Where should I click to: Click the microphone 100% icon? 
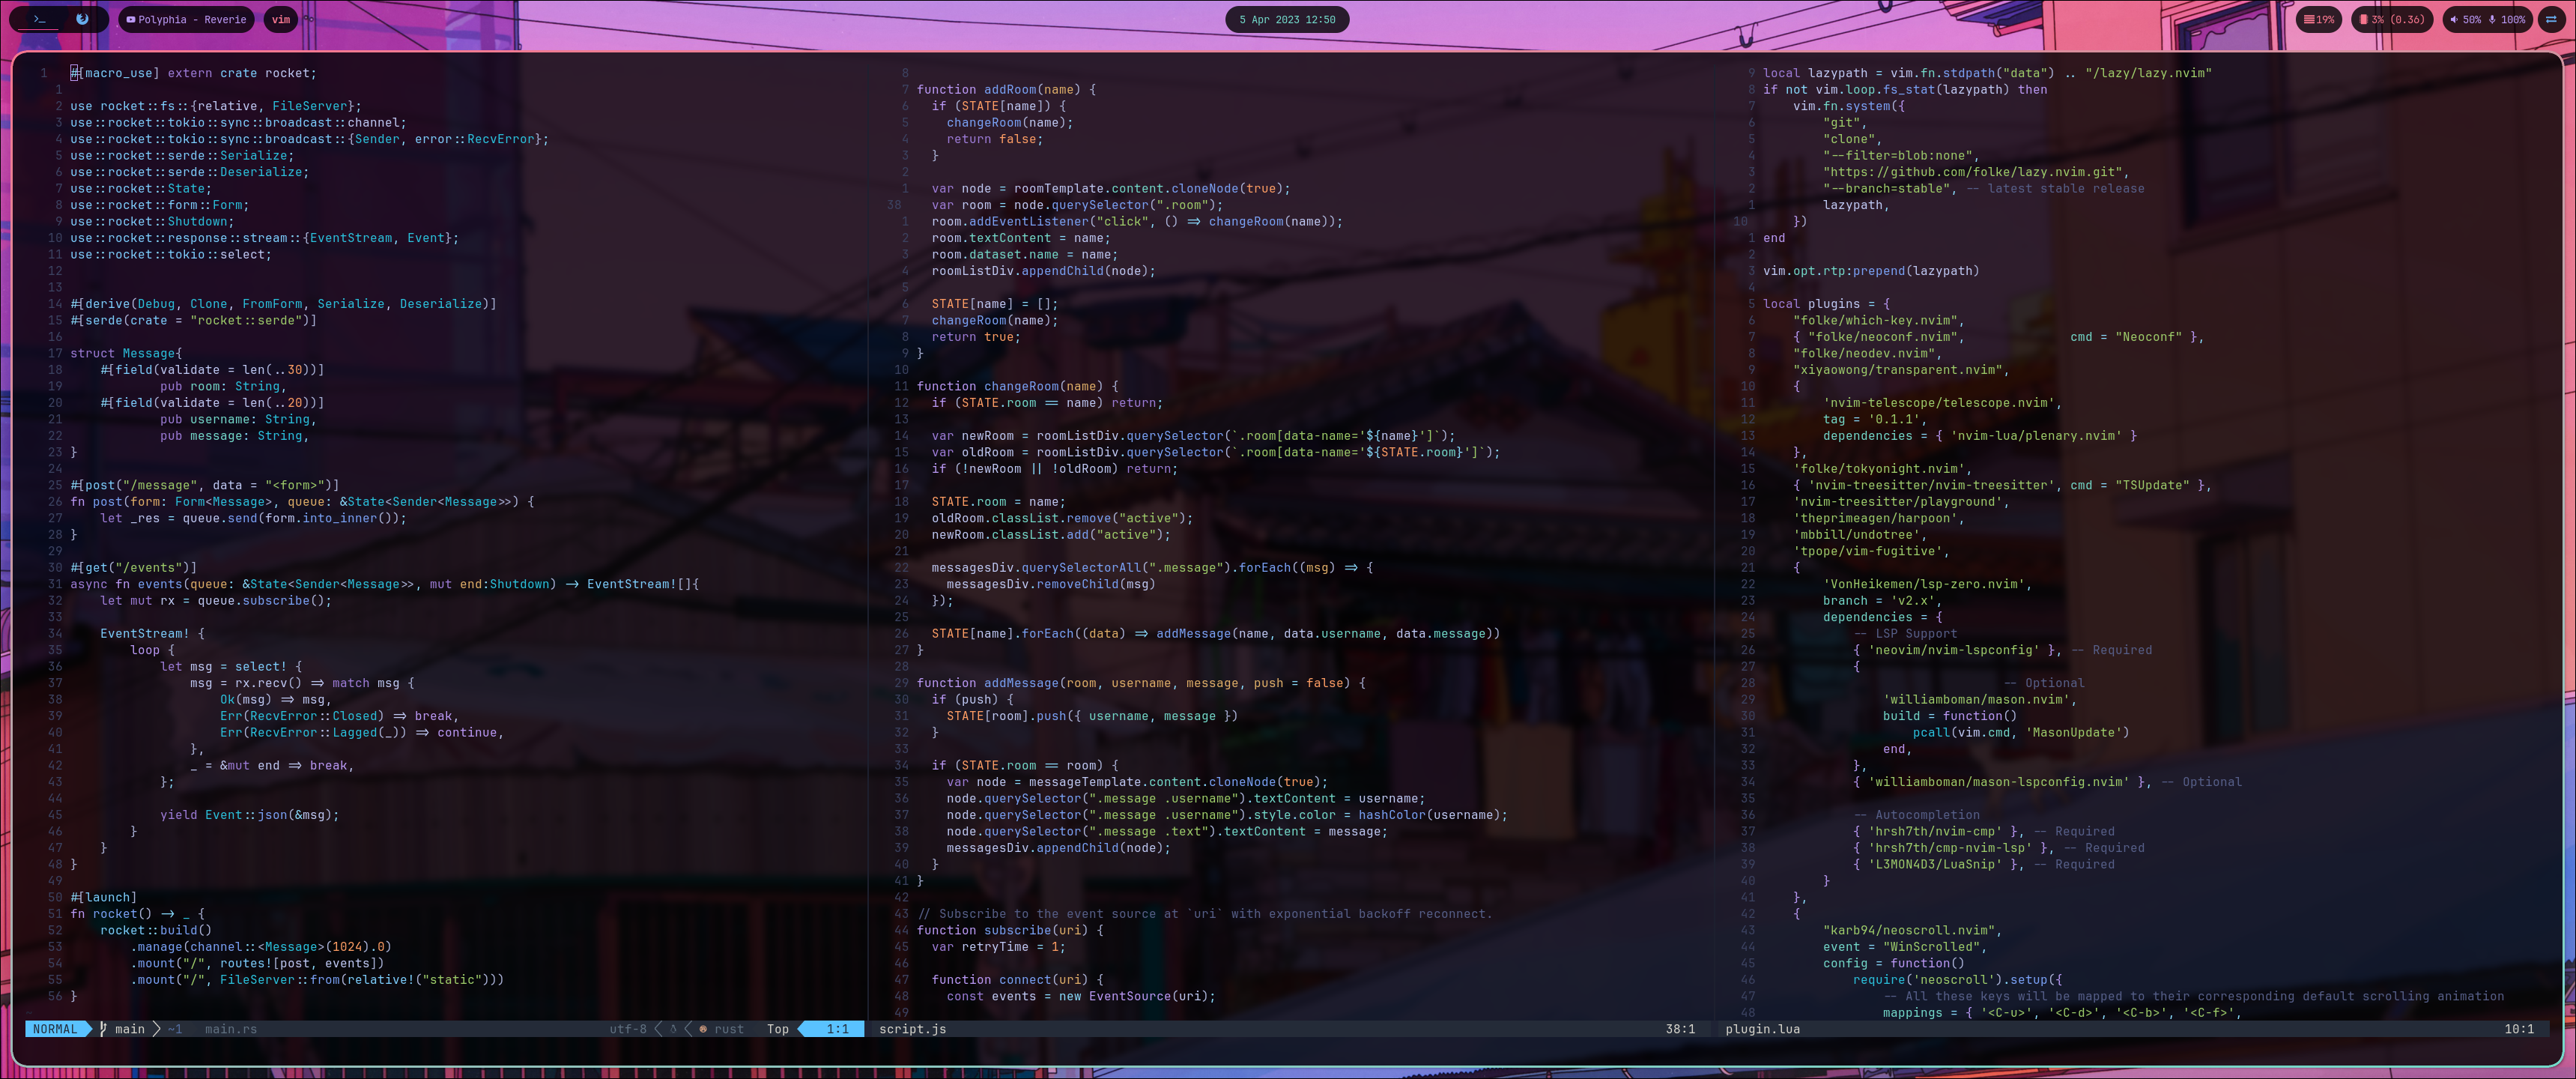(2492, 19)
